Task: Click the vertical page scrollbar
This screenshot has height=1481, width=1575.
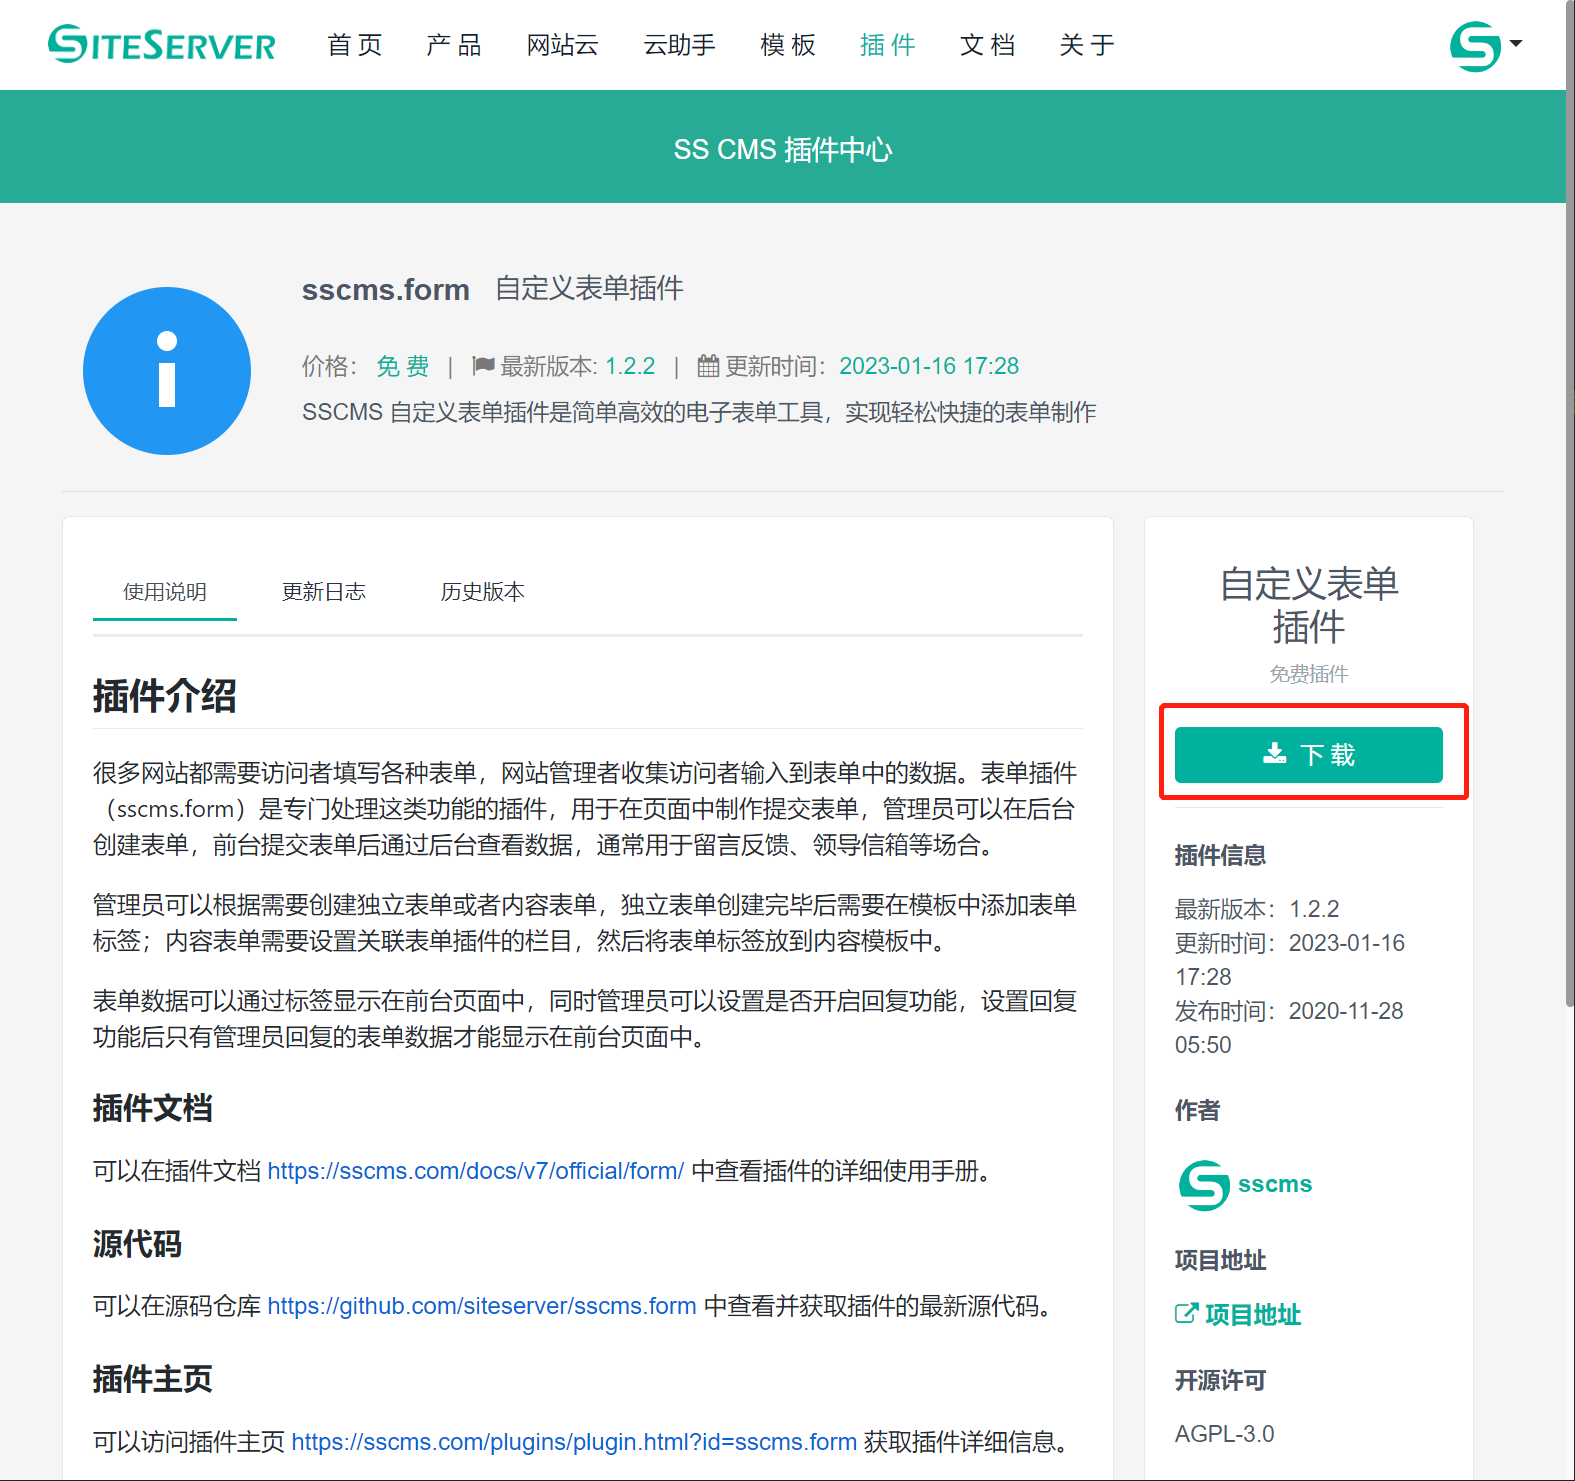Action: point(1569,500)
